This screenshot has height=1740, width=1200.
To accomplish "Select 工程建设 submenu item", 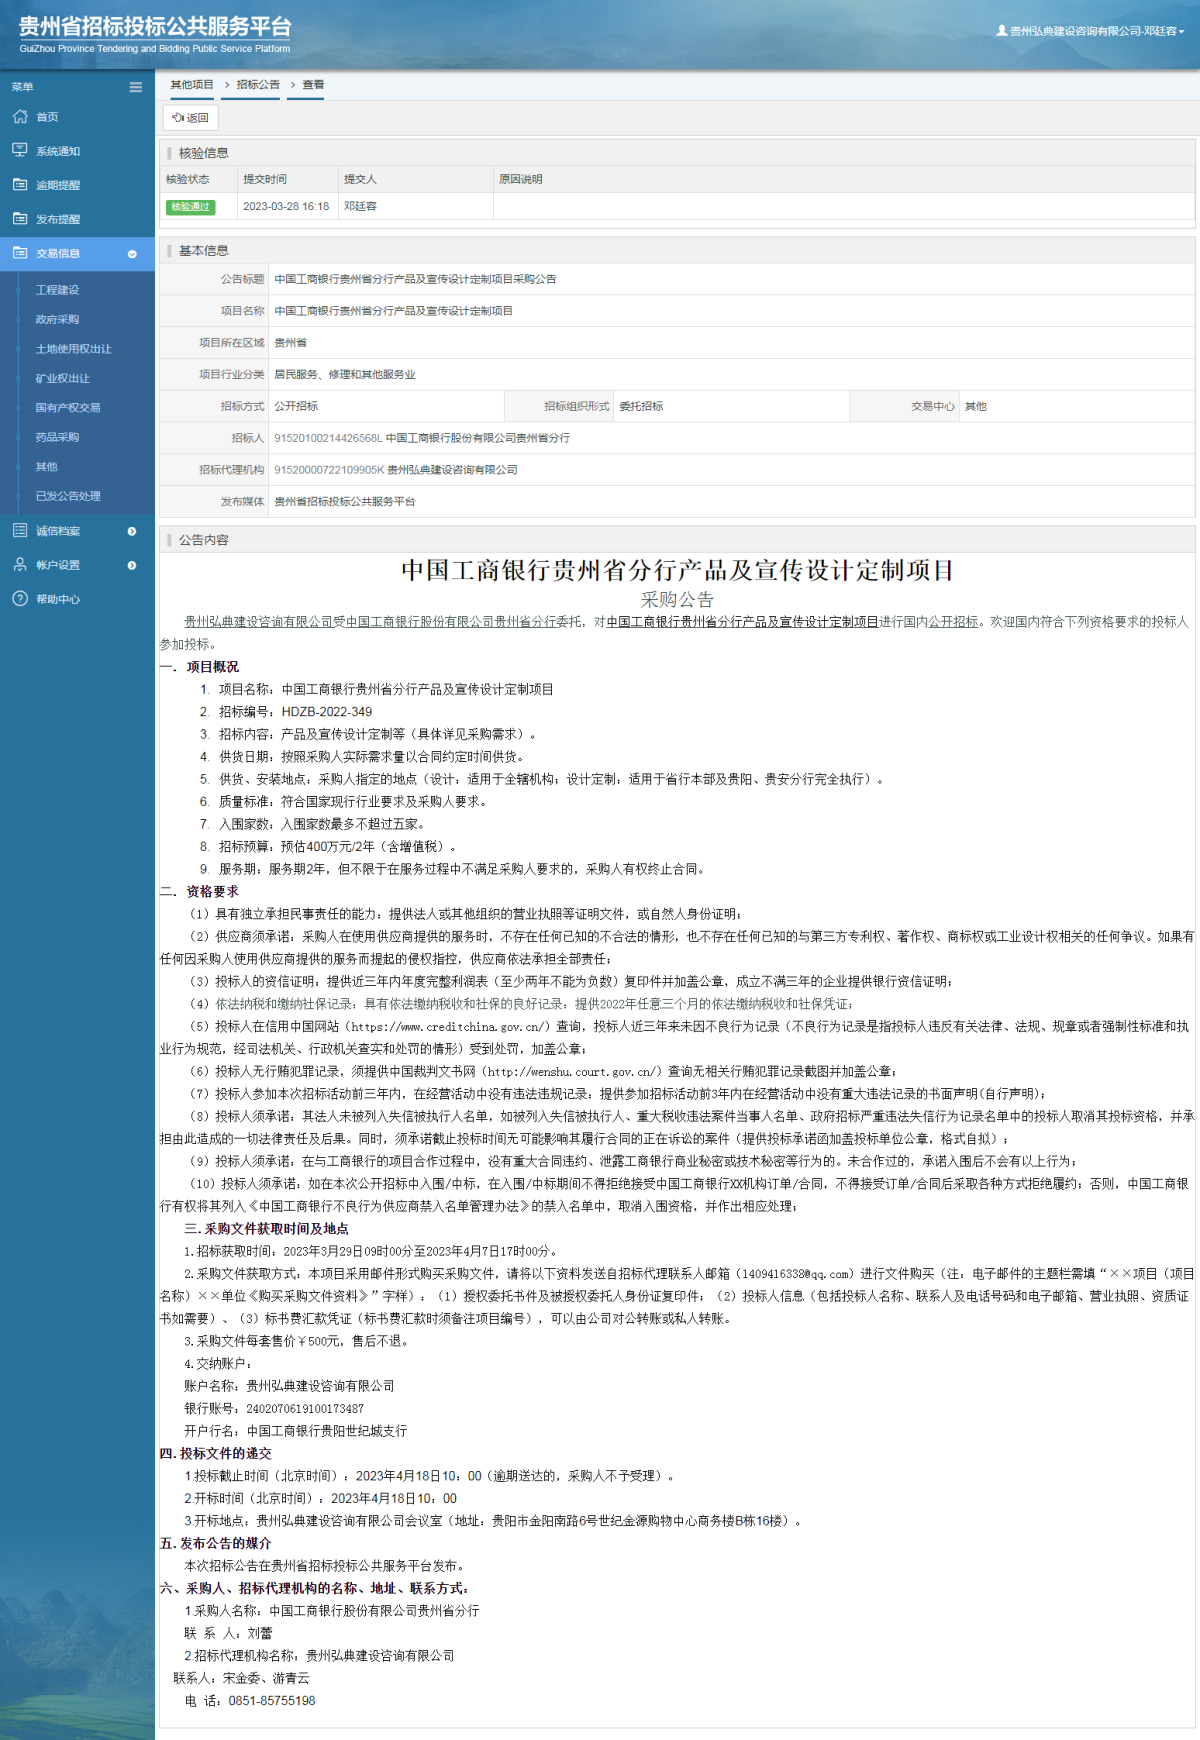I will point(57,290).
